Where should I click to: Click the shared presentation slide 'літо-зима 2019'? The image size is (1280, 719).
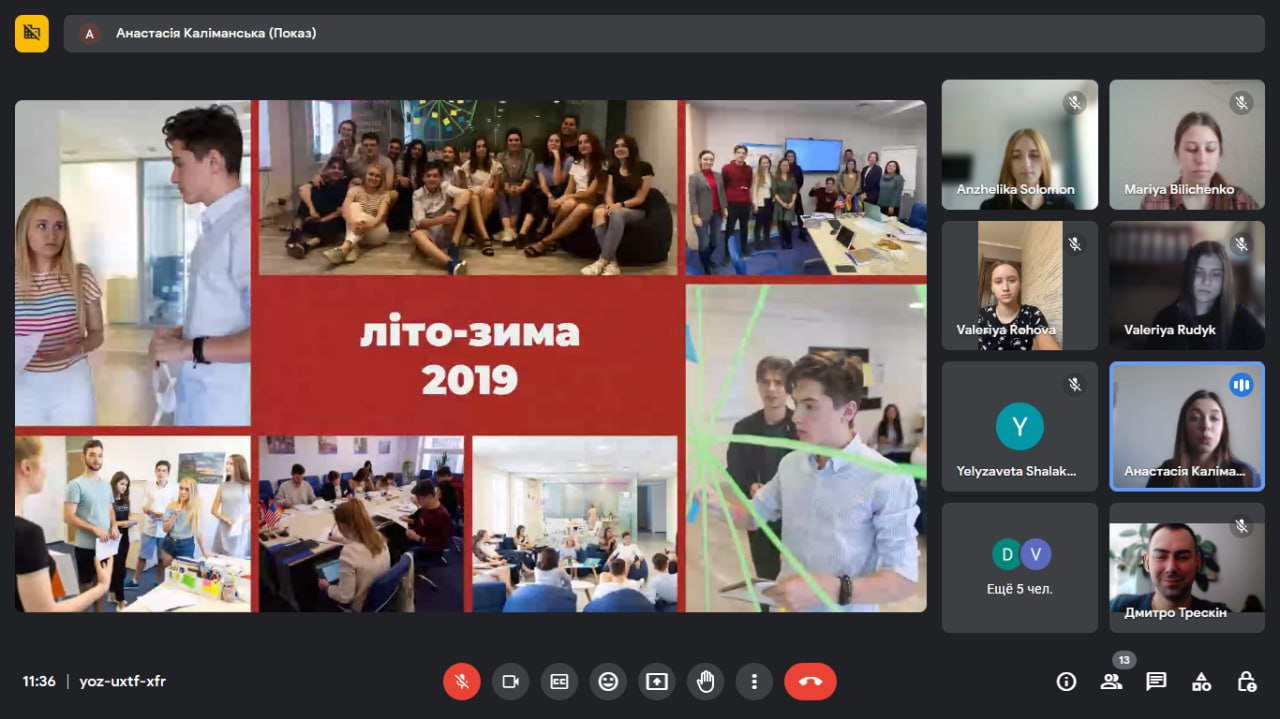471,356
